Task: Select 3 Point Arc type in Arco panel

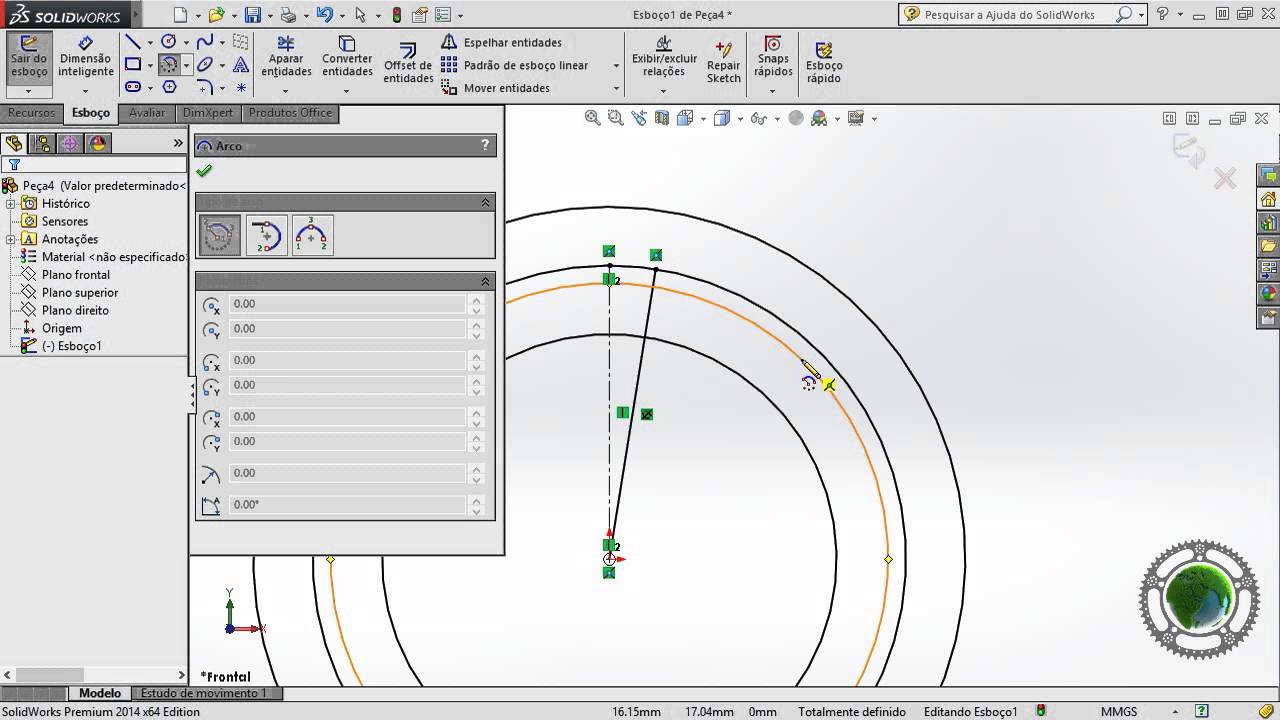Action: point(312,235)
